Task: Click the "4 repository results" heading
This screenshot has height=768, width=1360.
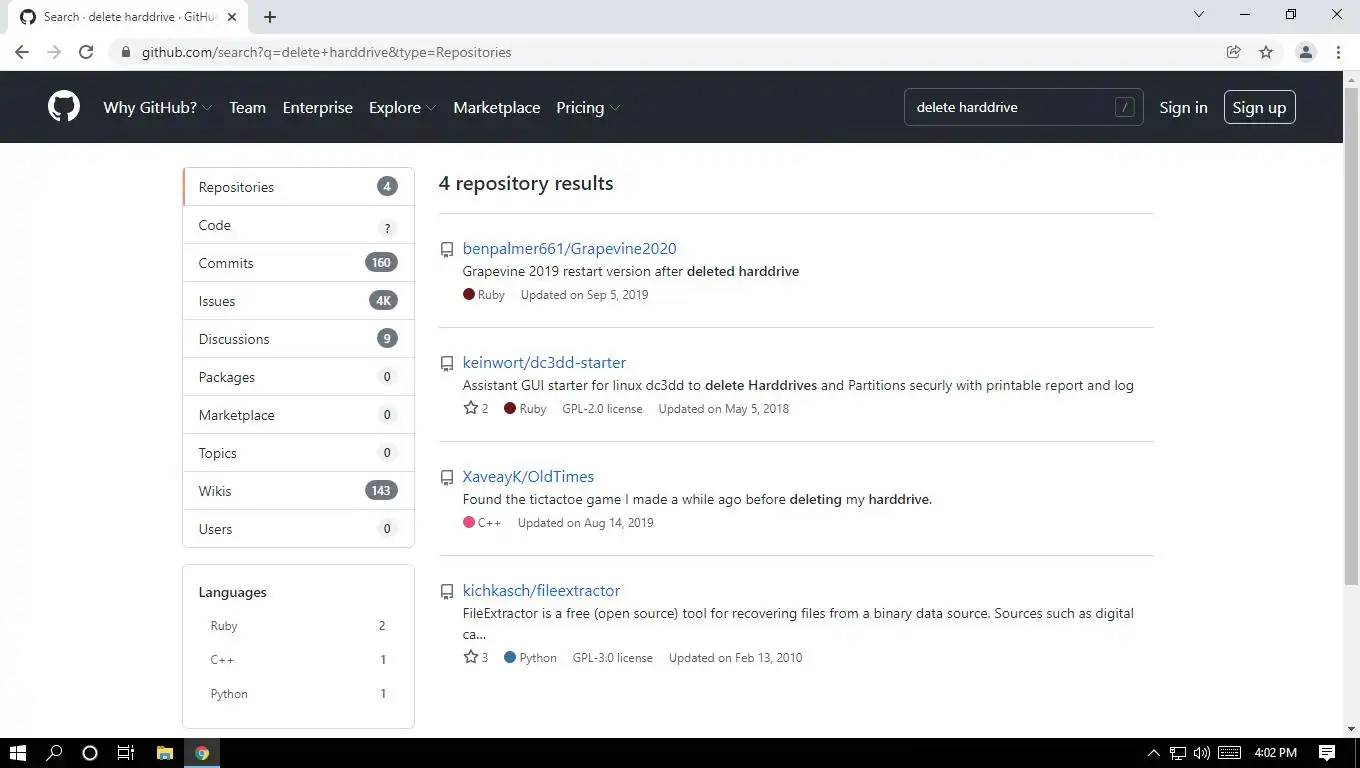Action: (x=526, y=184)
